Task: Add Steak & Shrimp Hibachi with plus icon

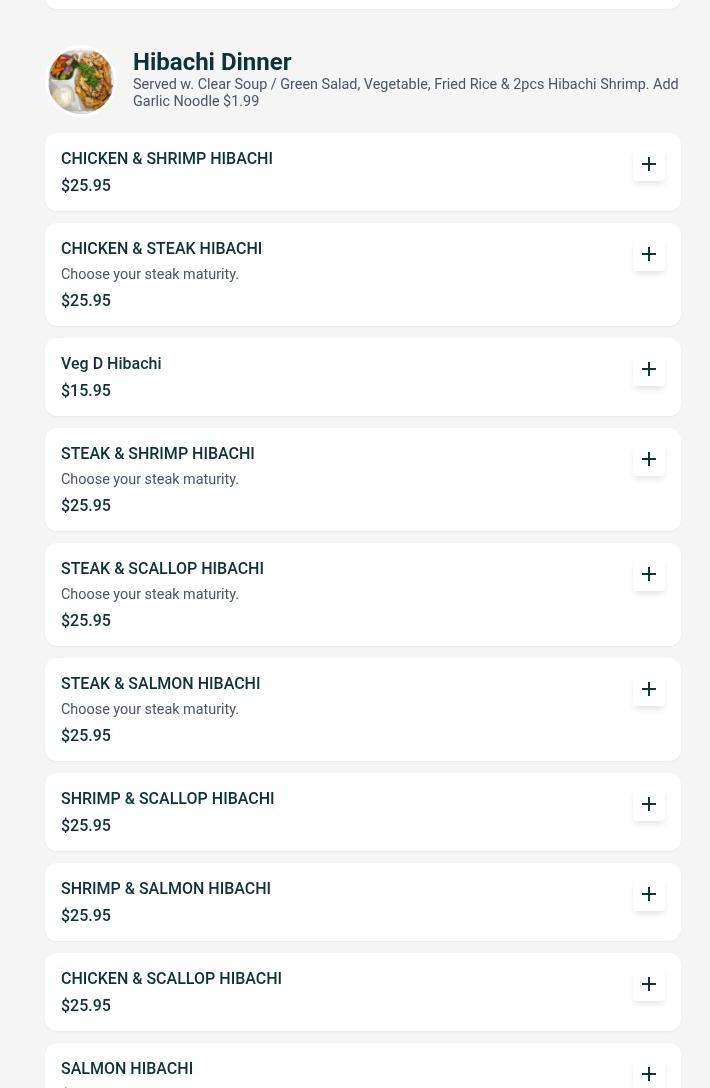Action: click(x=649, y=459)
